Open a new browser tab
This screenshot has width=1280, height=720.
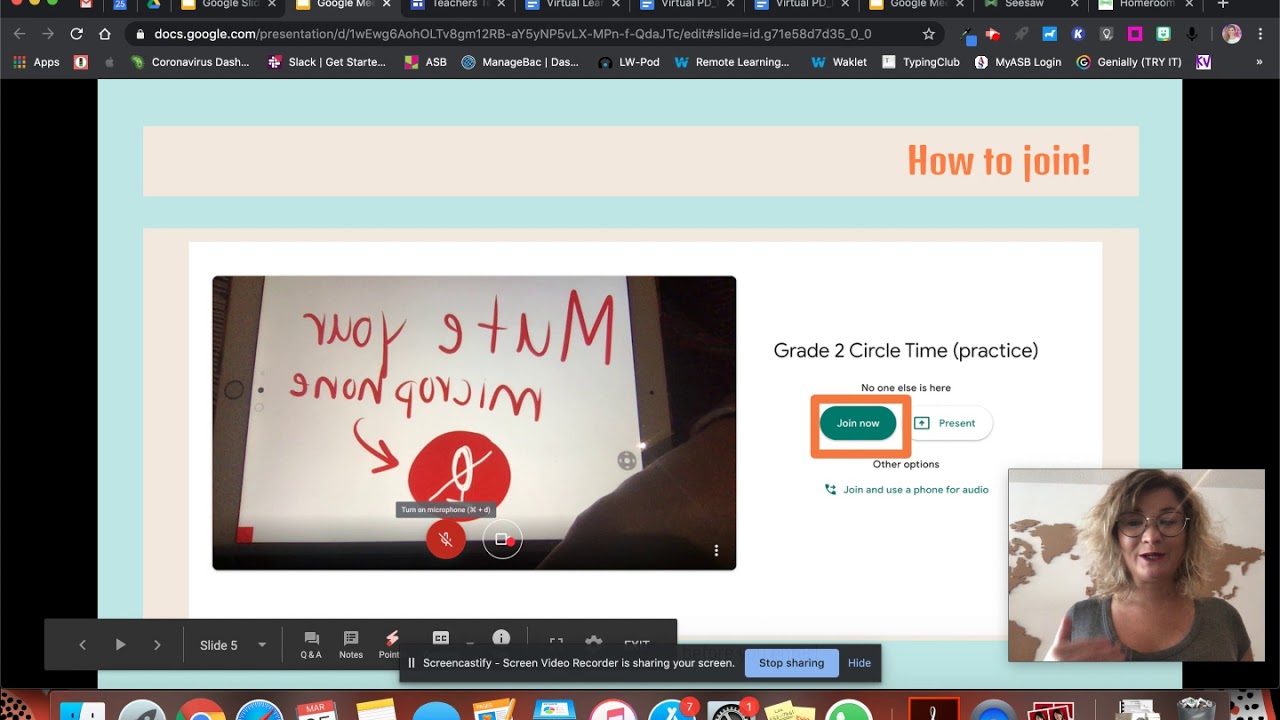1222,4
